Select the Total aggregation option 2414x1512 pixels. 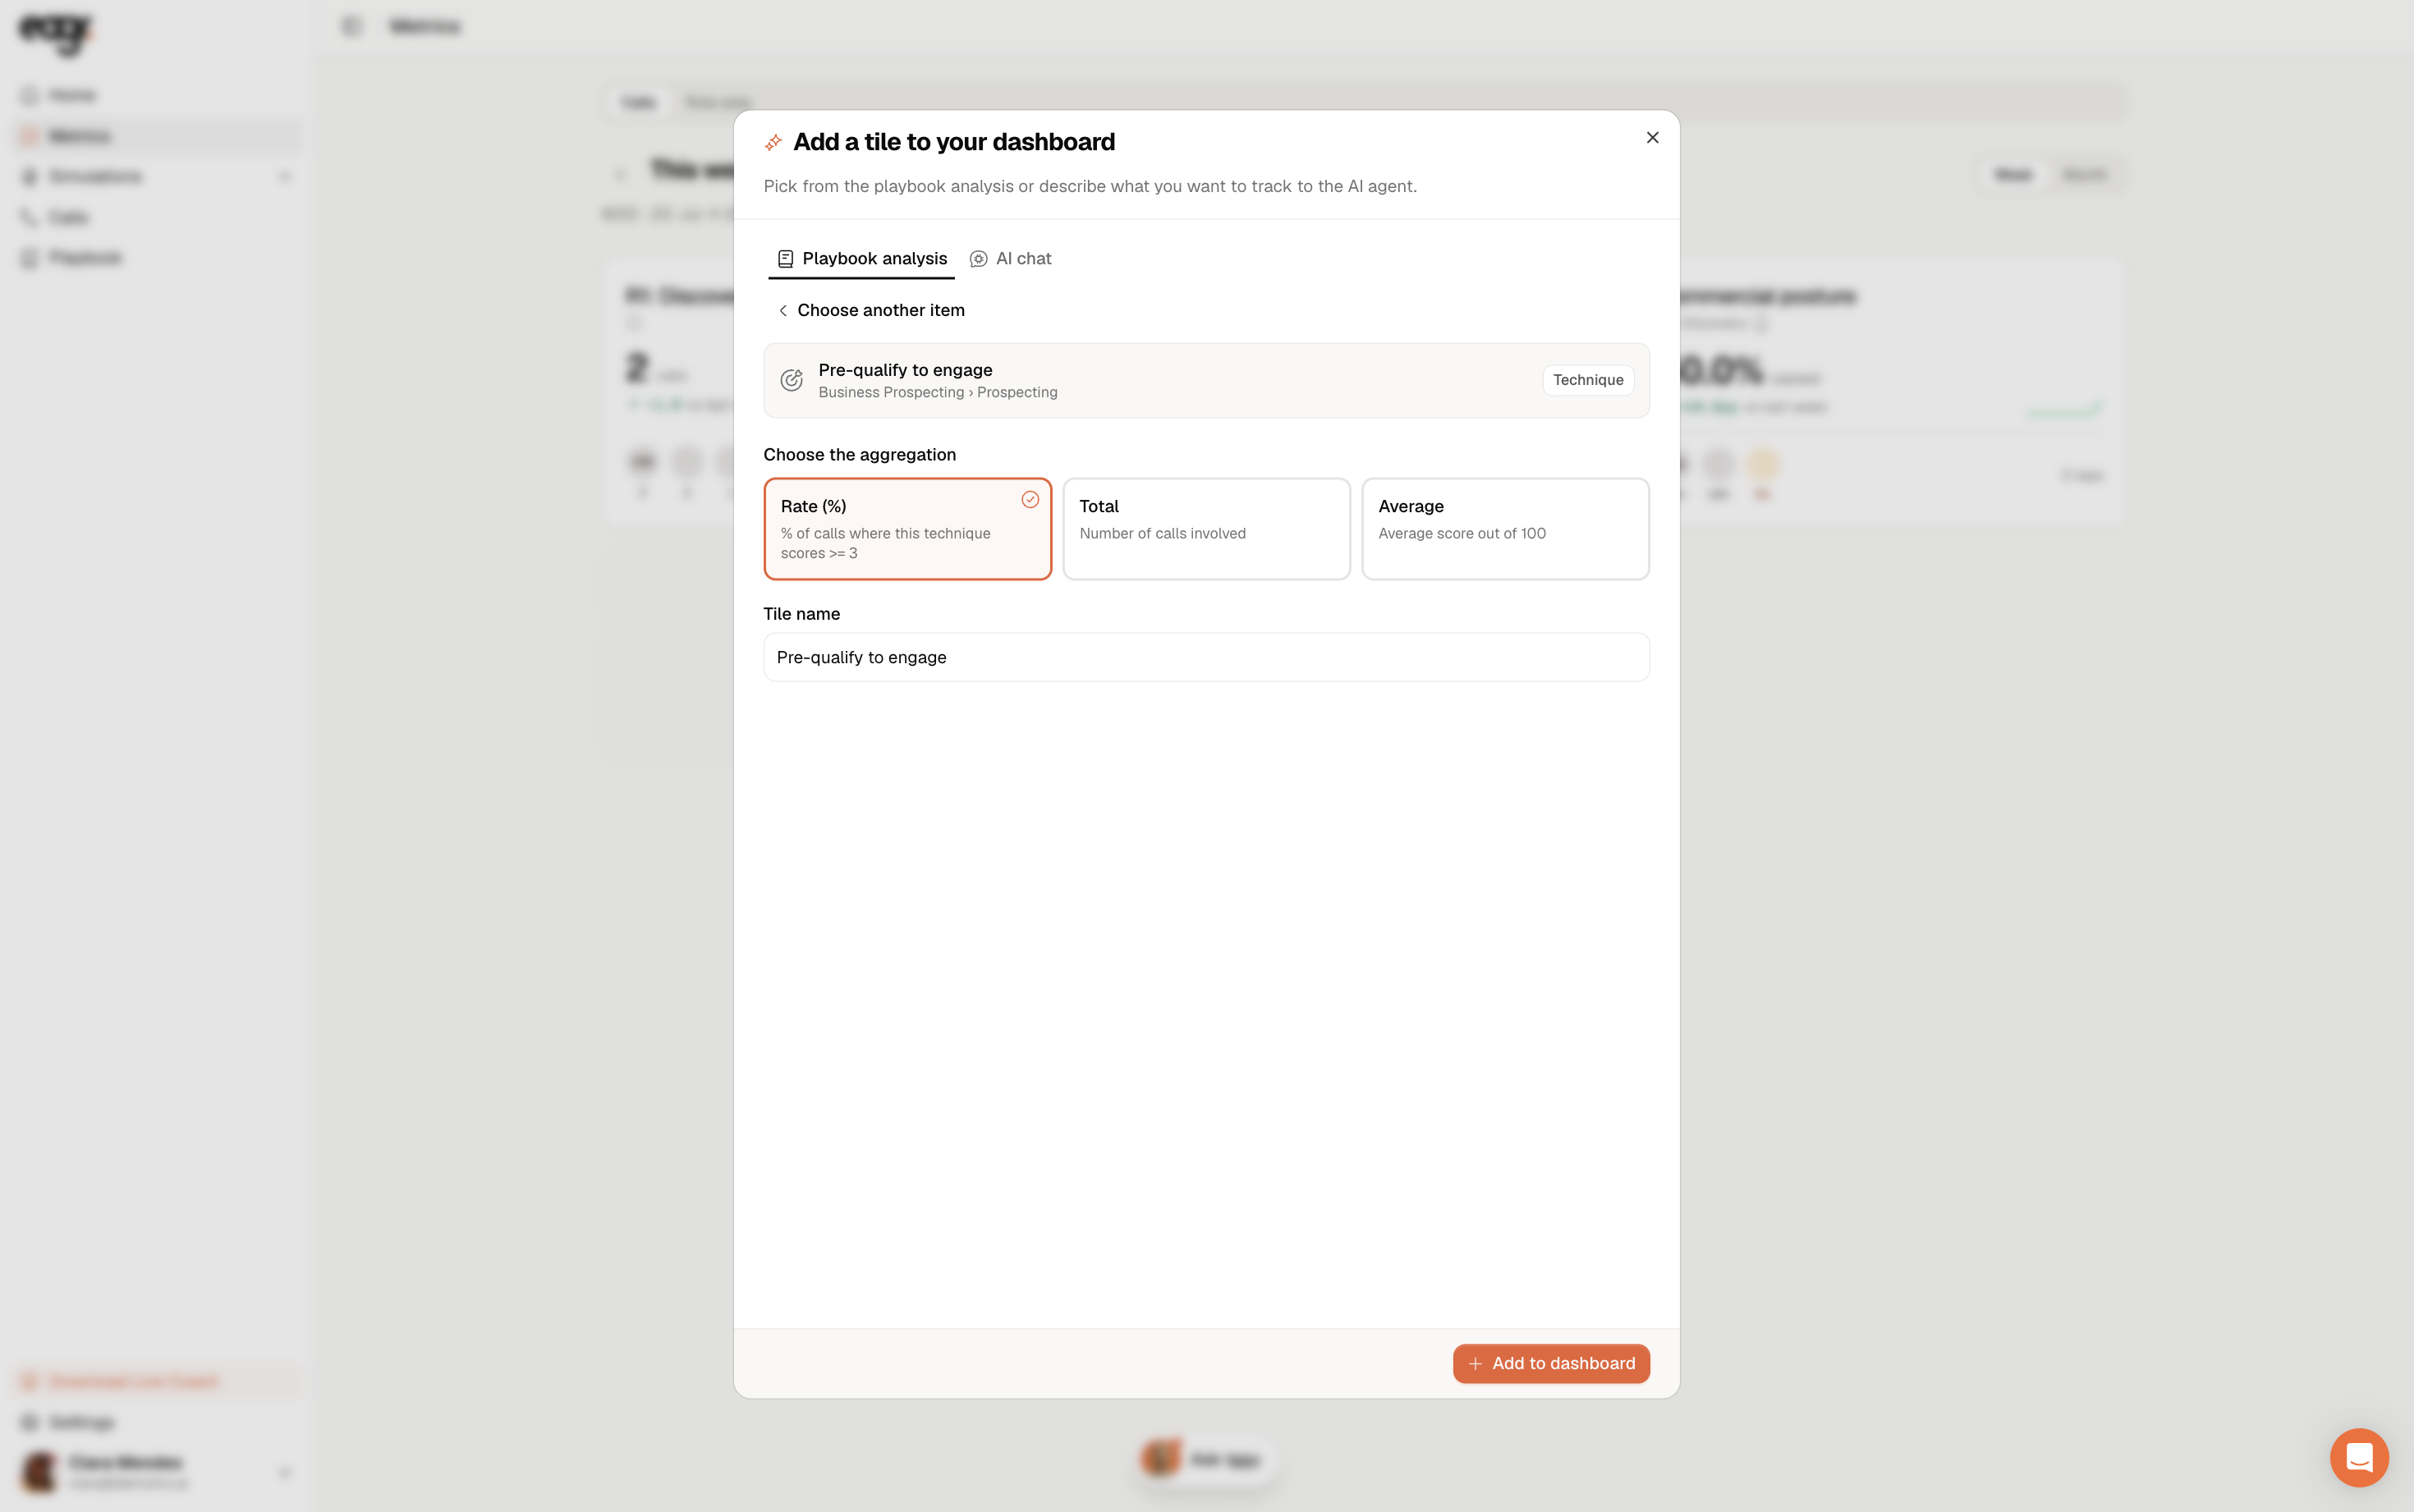(x=1206, y=529)
